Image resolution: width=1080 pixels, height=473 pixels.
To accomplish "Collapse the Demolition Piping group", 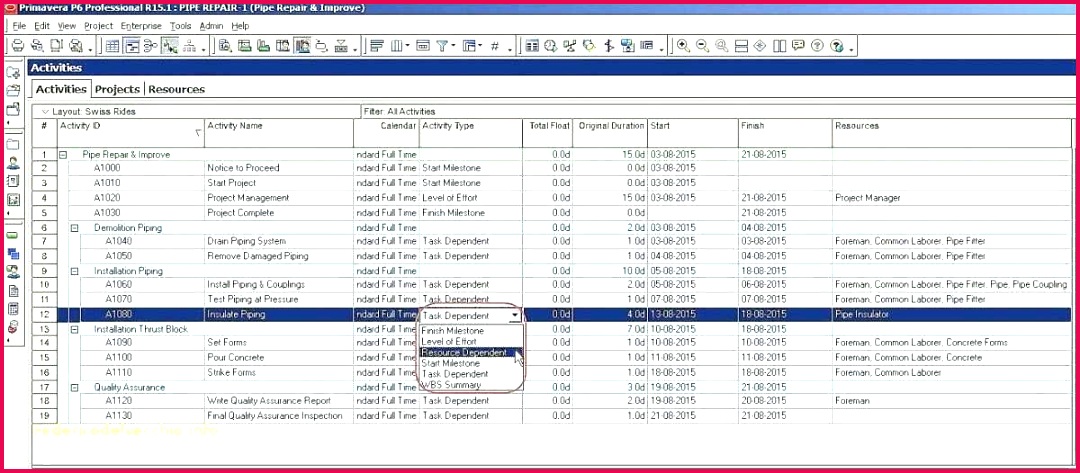I will (75, 228).
